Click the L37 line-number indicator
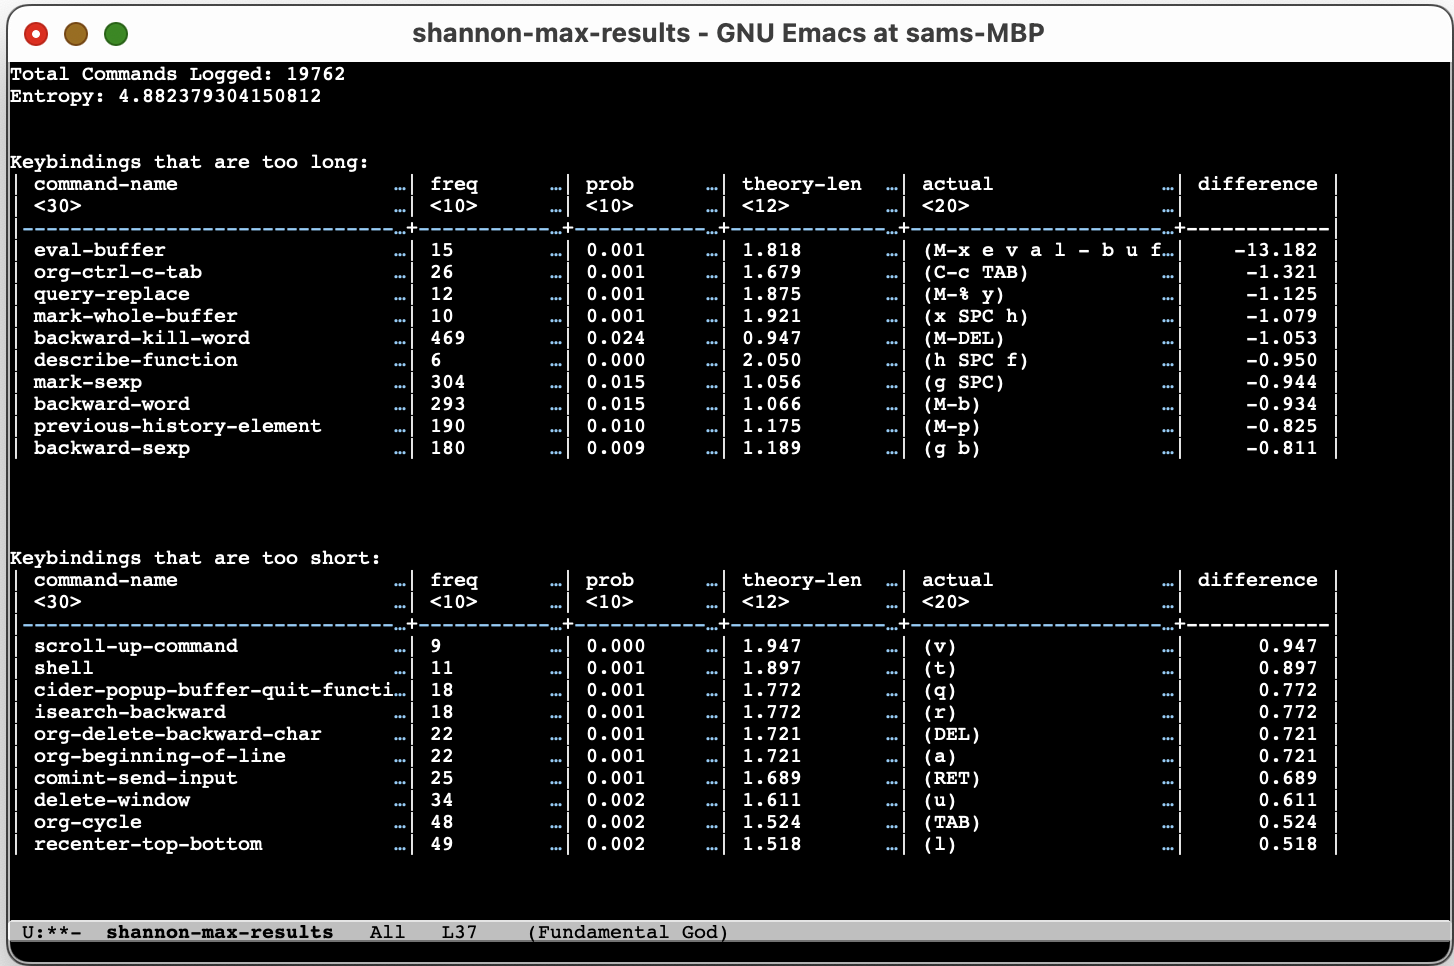The height and width of the screenshot is (966, 1454). [460, 932]
